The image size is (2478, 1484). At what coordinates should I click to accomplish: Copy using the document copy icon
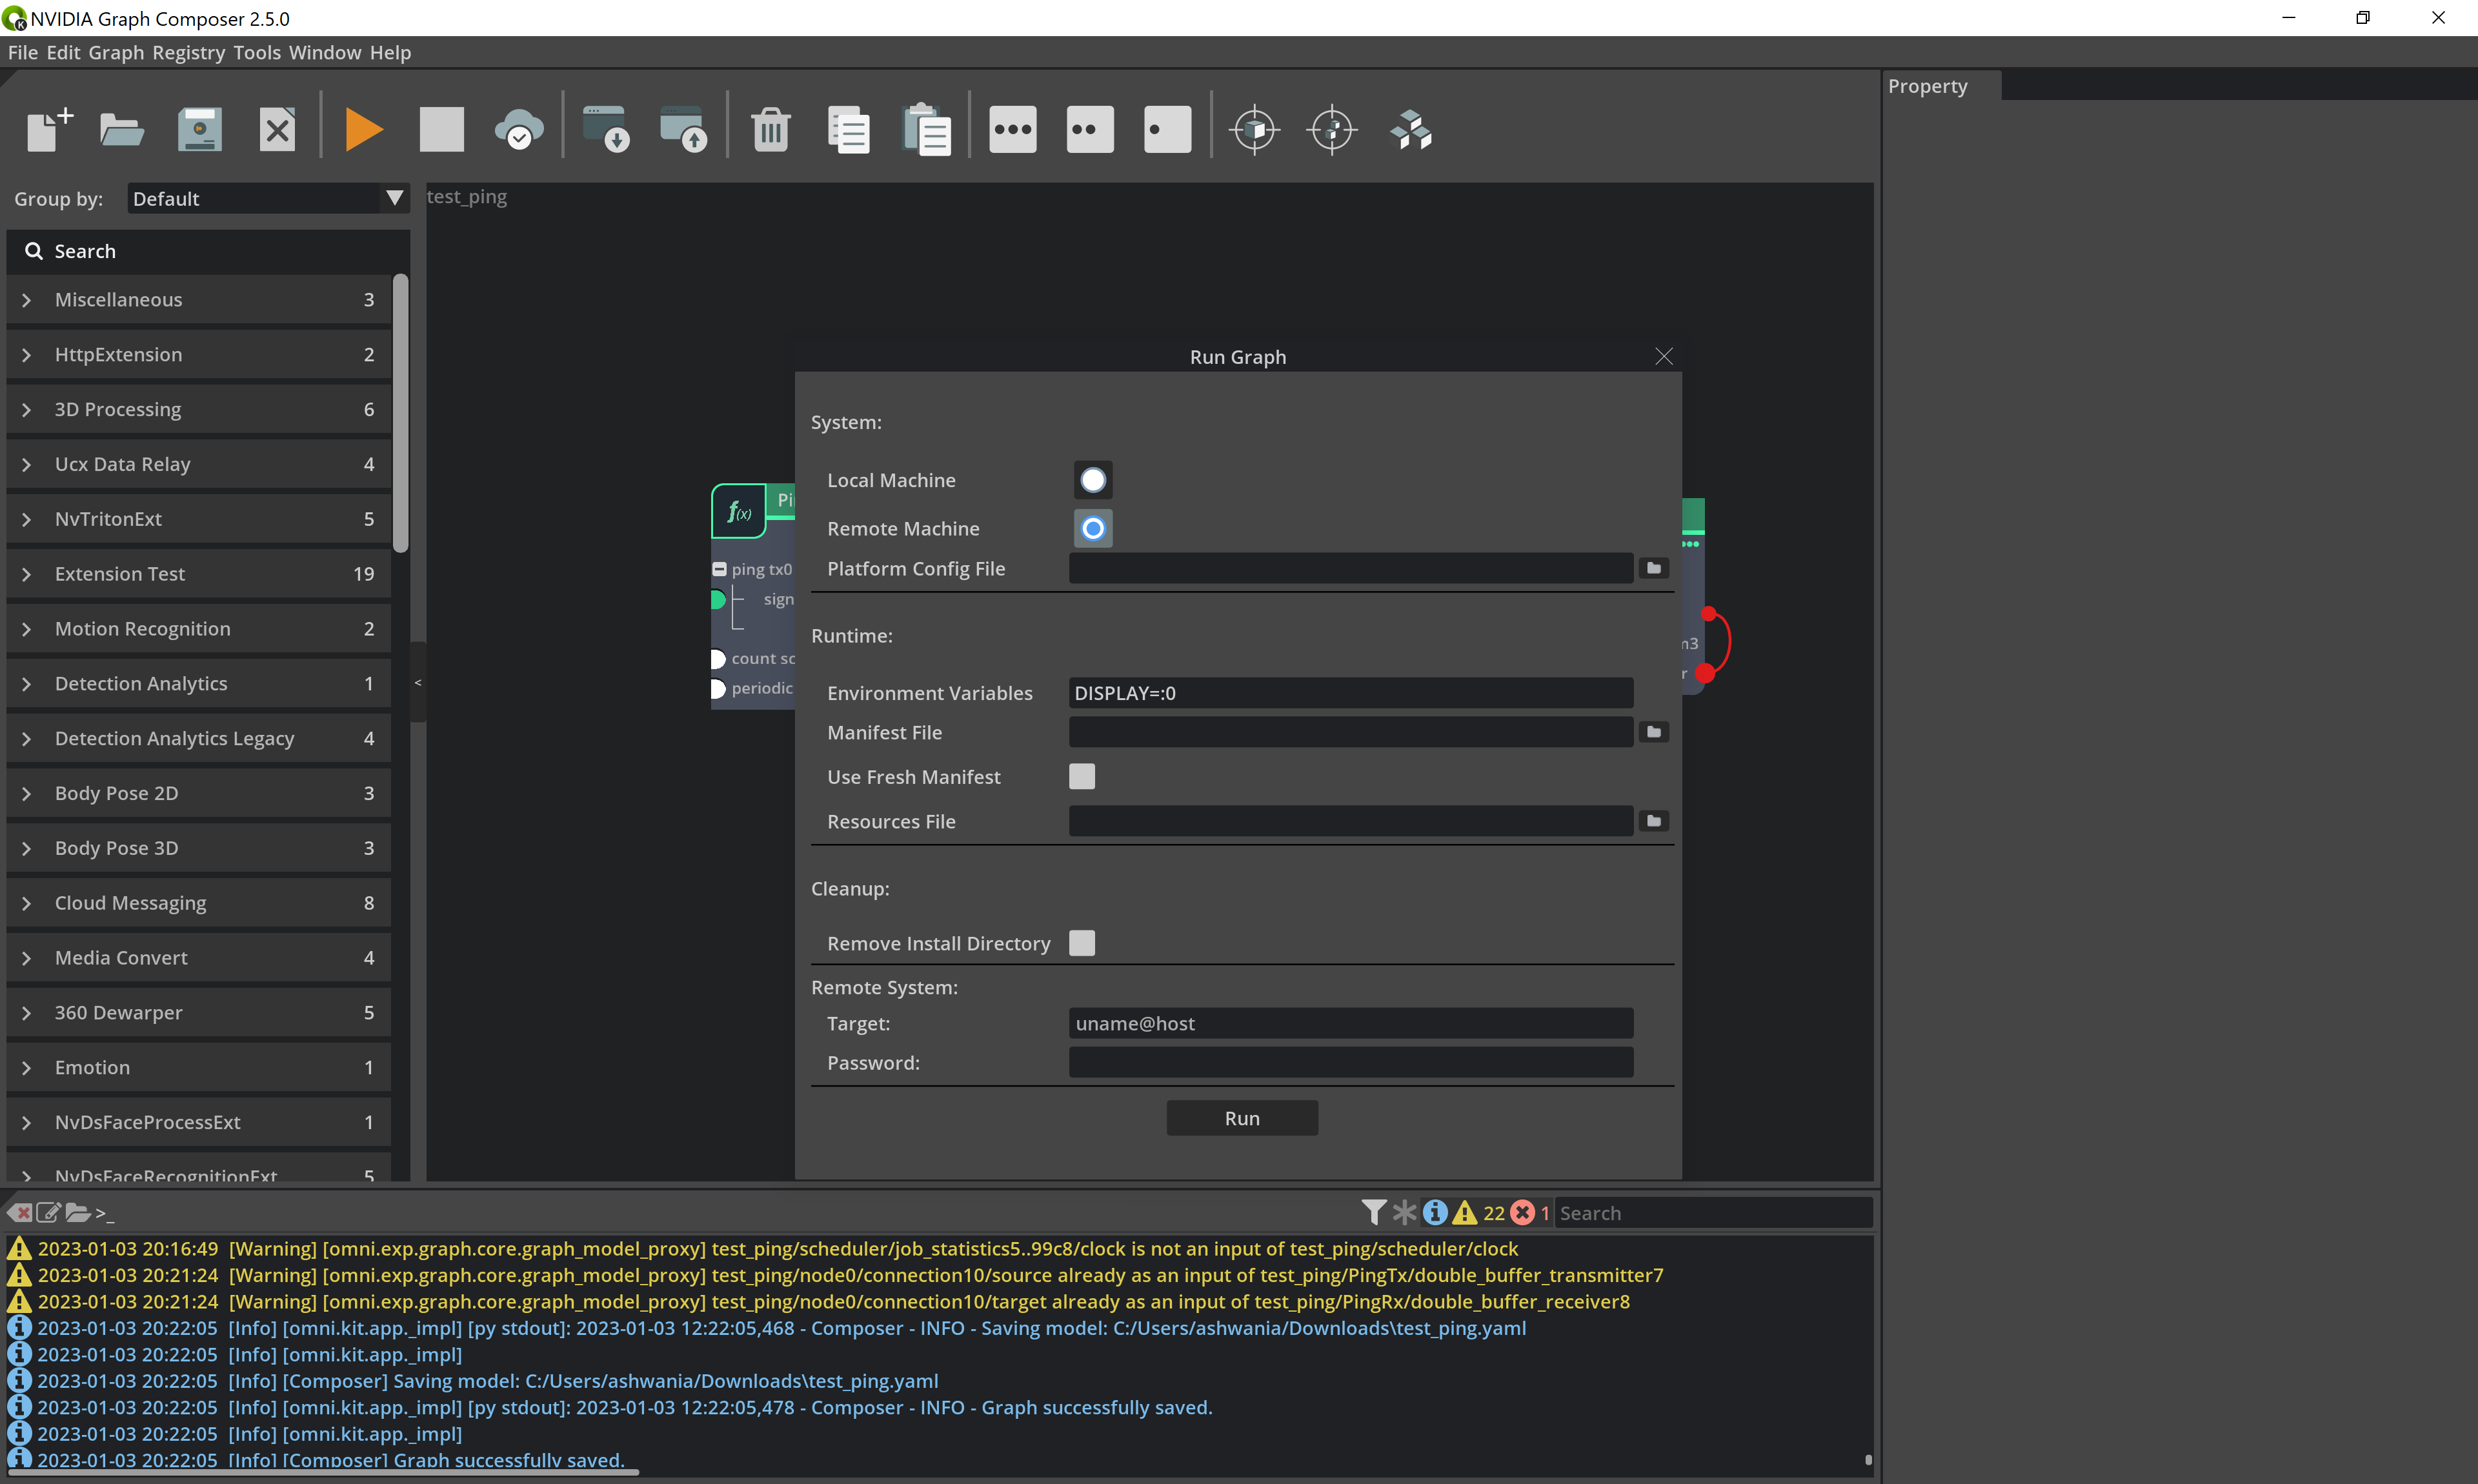pyautogui.click(x=848, y=130)
